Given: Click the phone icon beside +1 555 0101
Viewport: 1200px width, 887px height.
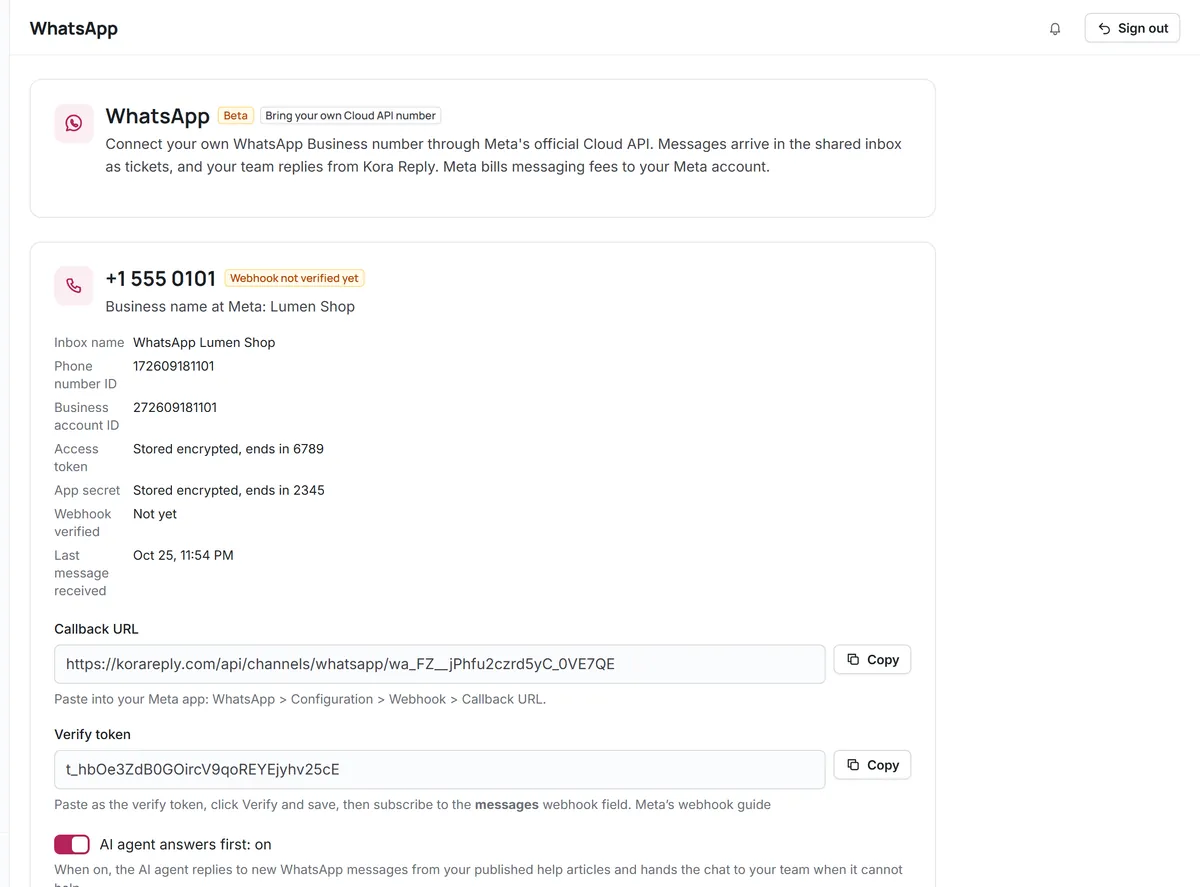Looking at the screenshot, I should pyautogui.click(x=74, y=286).
